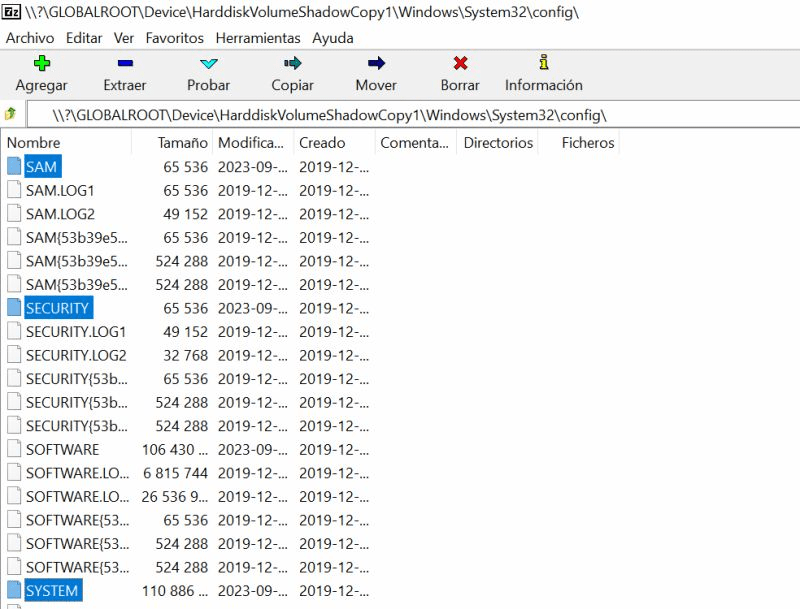
Task: Open the Archivo menu
Action: click(30, 38)
